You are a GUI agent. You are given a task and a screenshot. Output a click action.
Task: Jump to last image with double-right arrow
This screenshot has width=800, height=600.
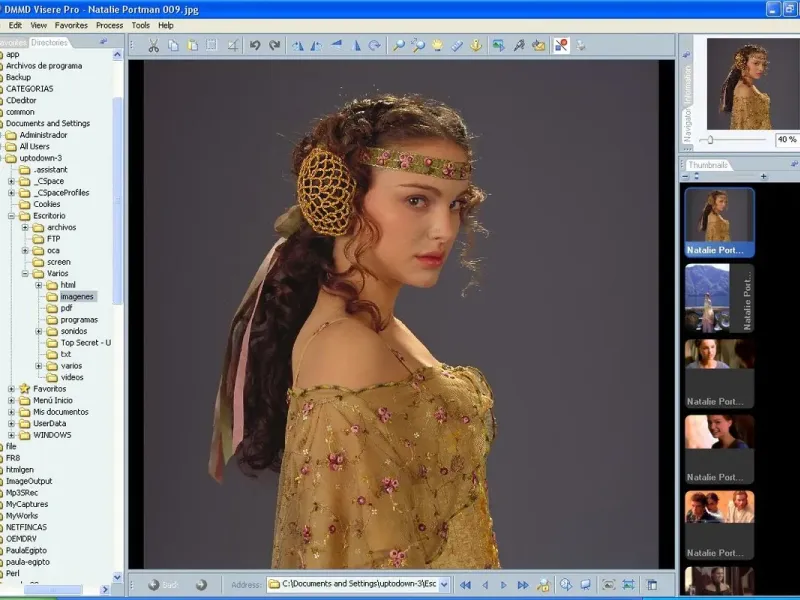pos(523,585)
